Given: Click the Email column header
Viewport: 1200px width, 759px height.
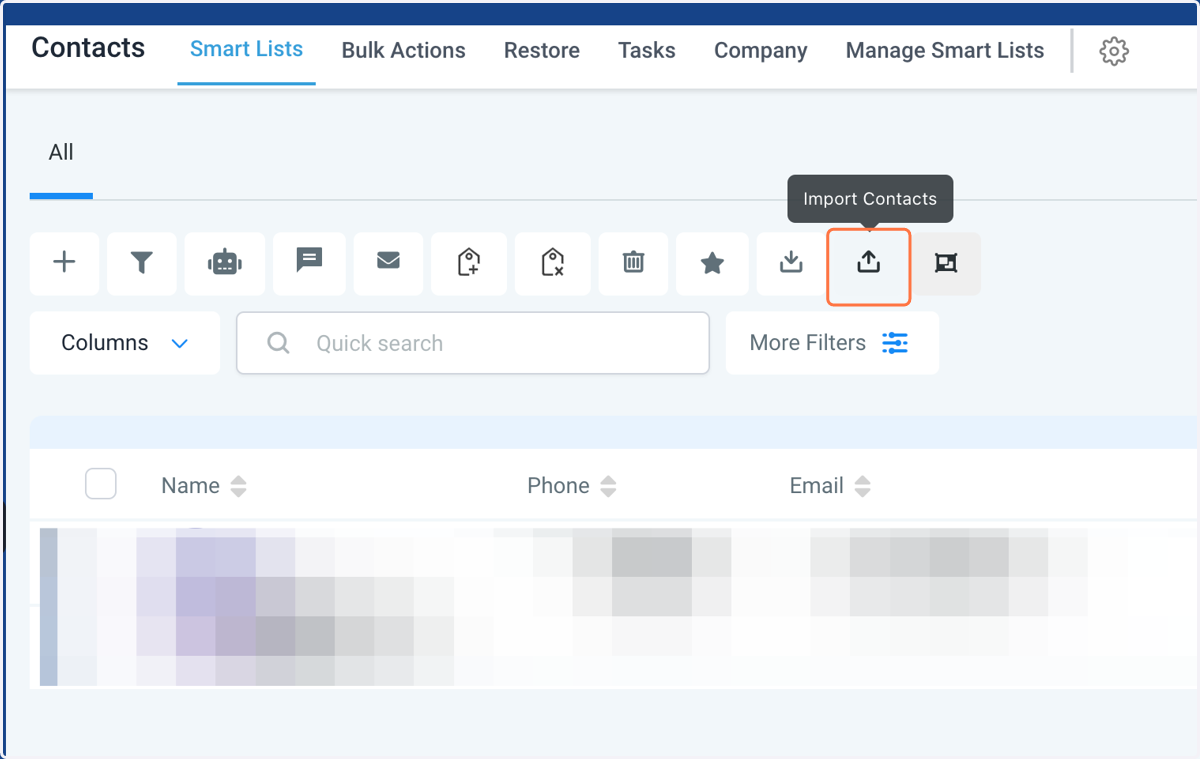Looking at the screenshot, I should coord(817,486).
